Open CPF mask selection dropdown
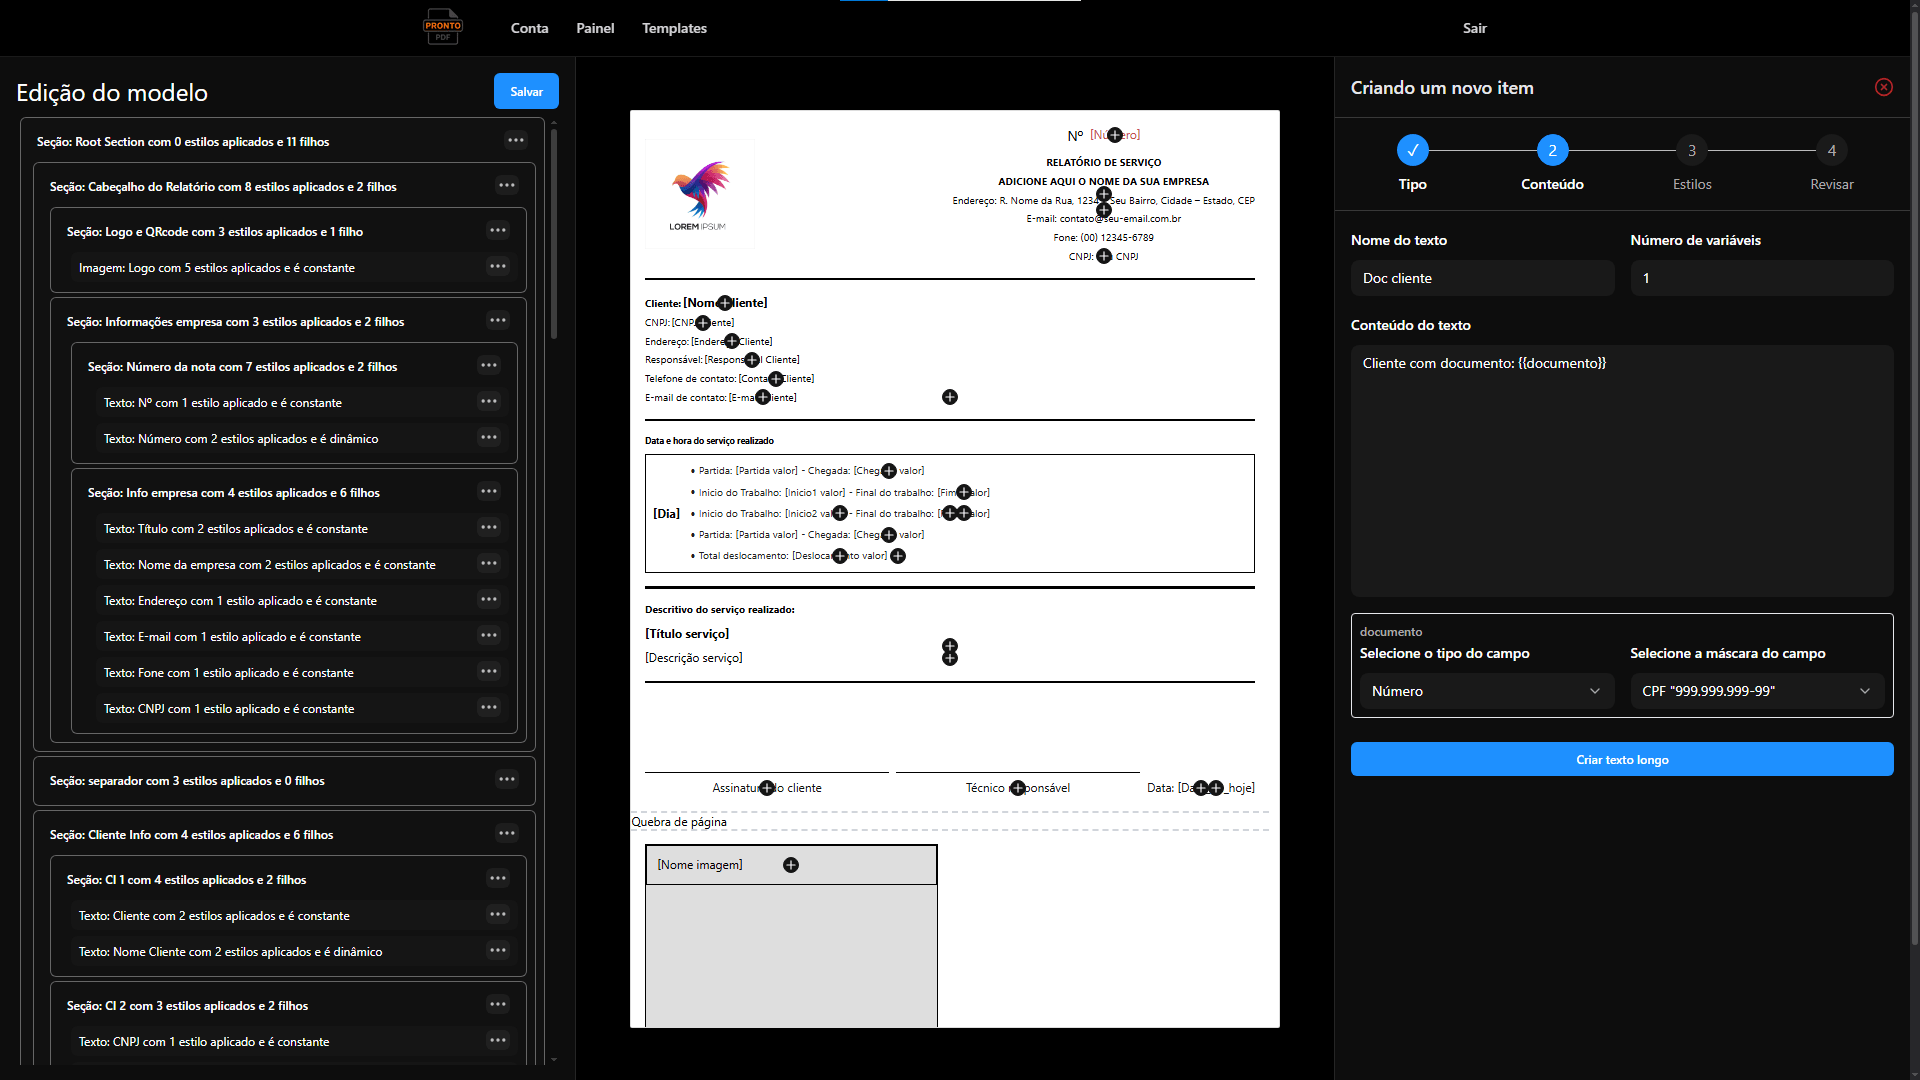This screenshot has height=1080, width=1920. (1755, 691)
